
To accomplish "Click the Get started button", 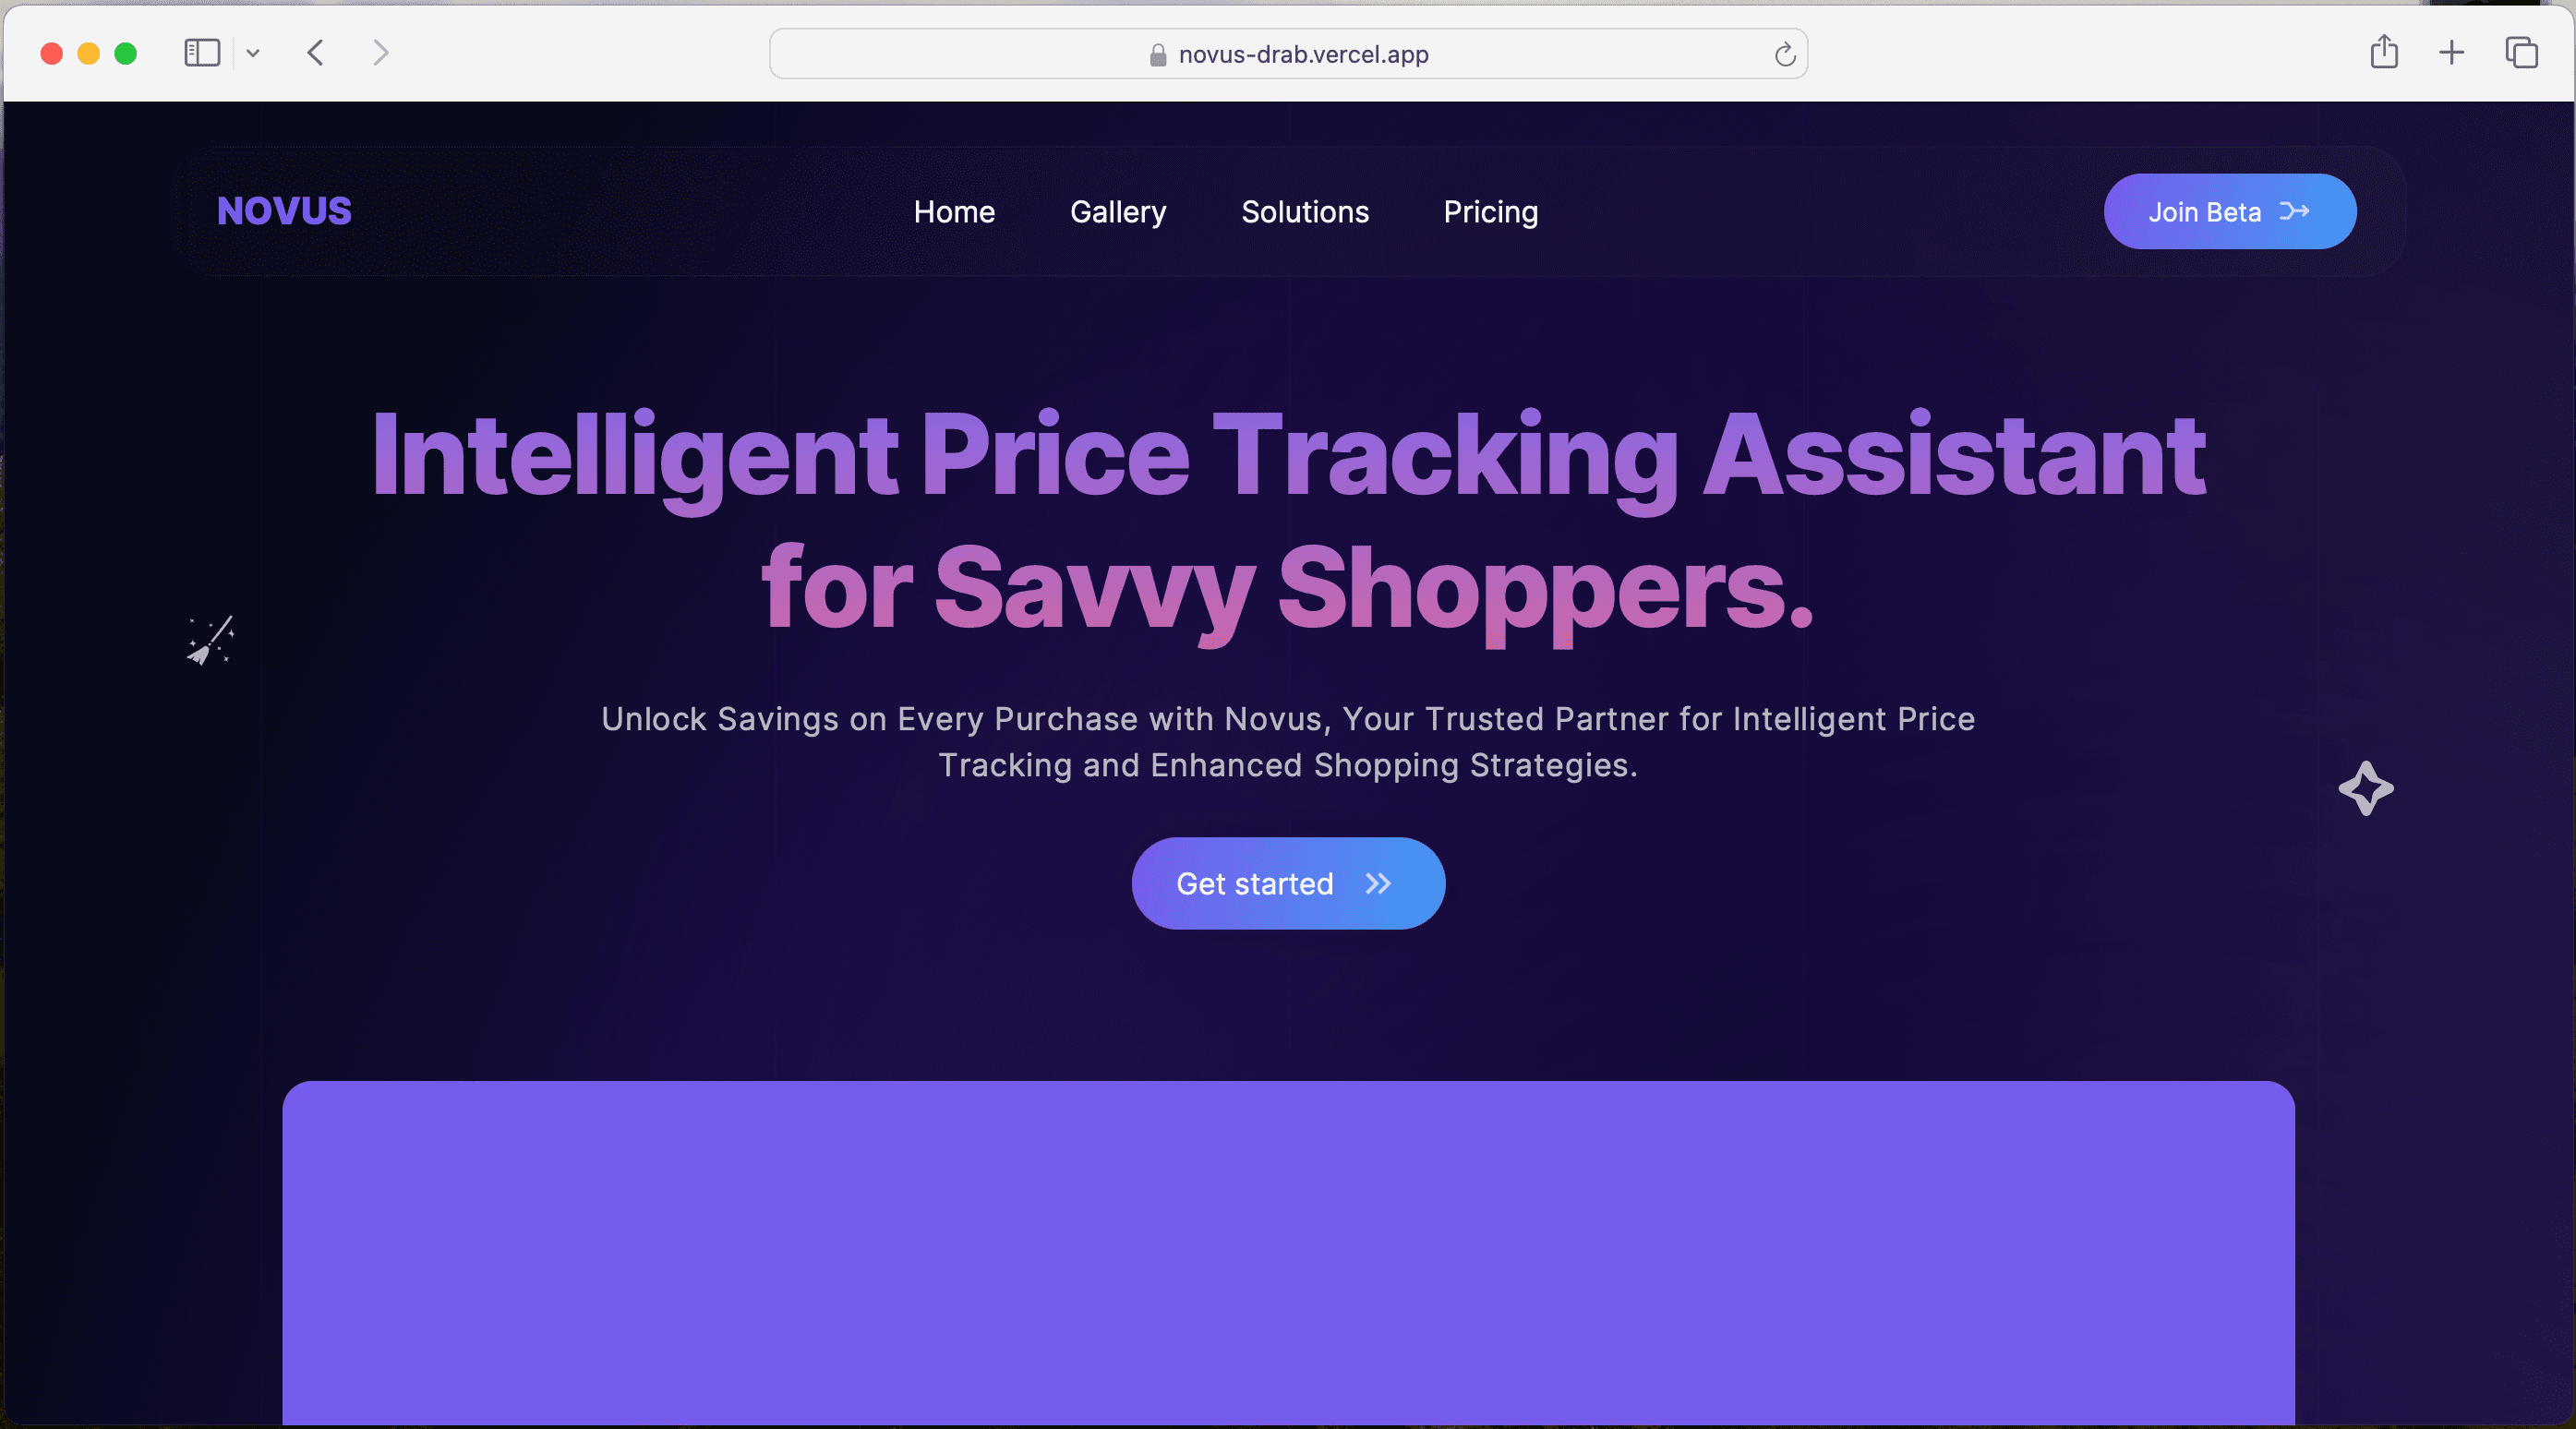I will (1288, 883).
